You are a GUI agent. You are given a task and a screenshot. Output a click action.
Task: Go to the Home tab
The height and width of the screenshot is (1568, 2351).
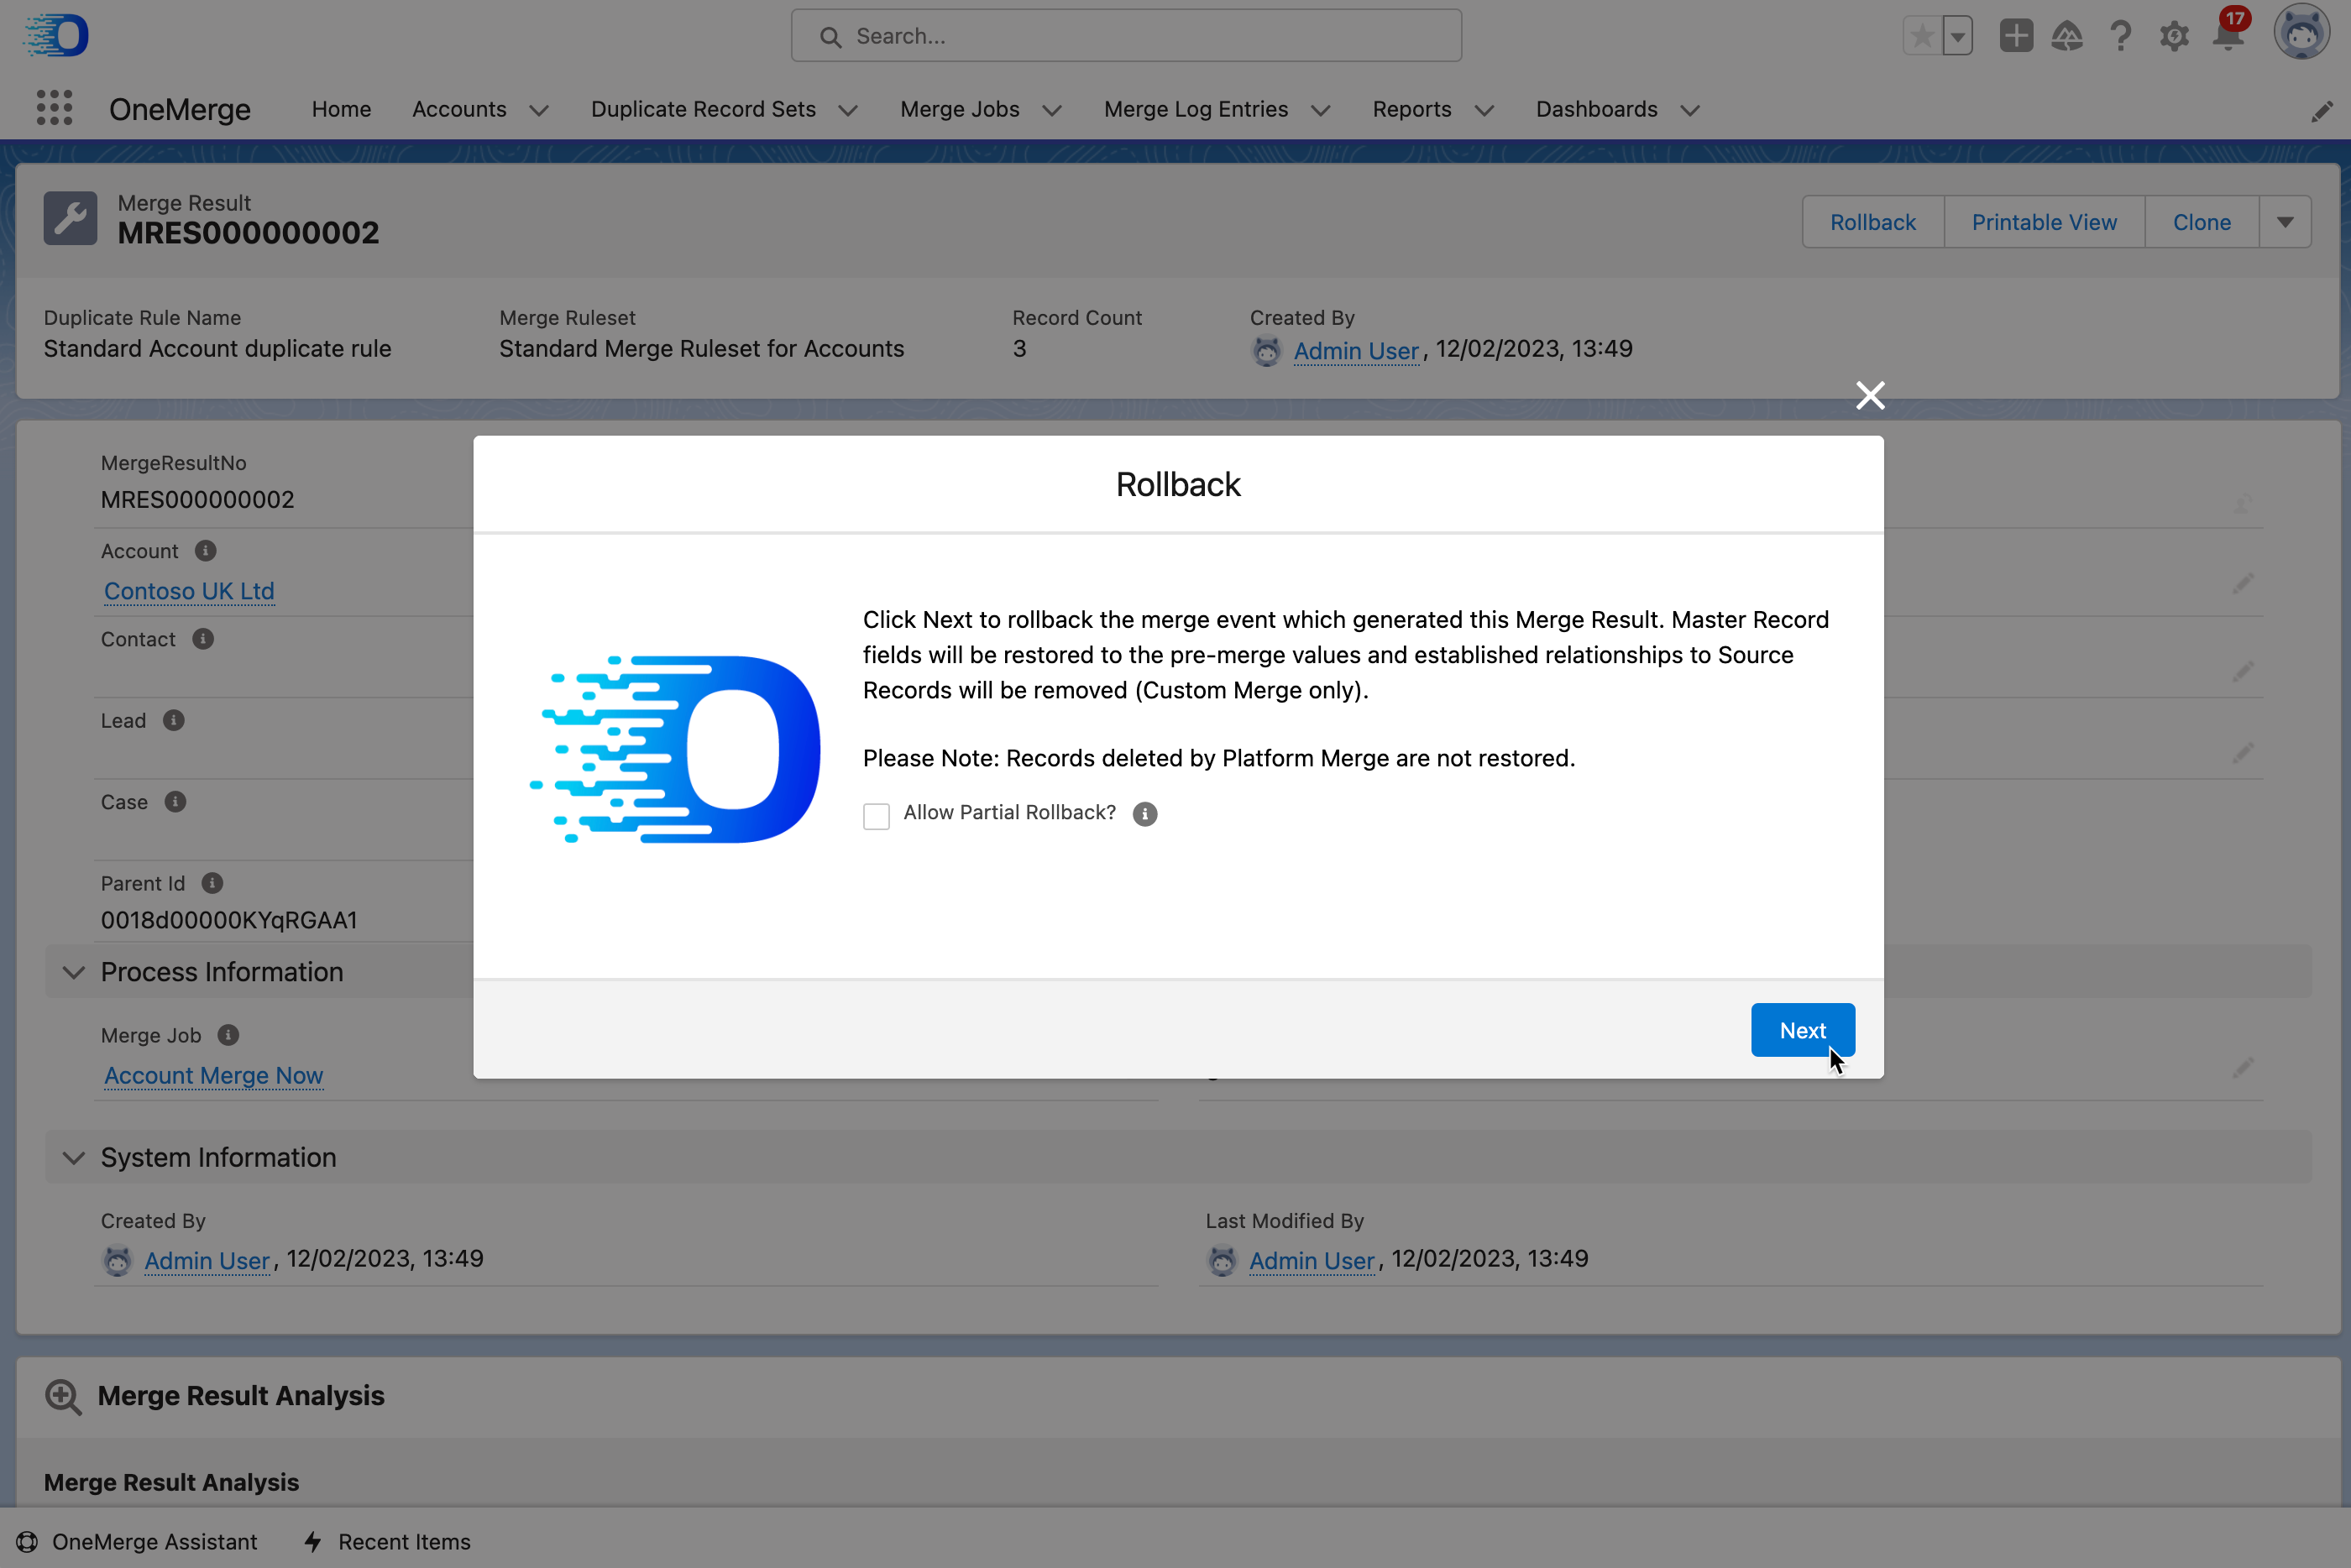click(x=341, y=109)
